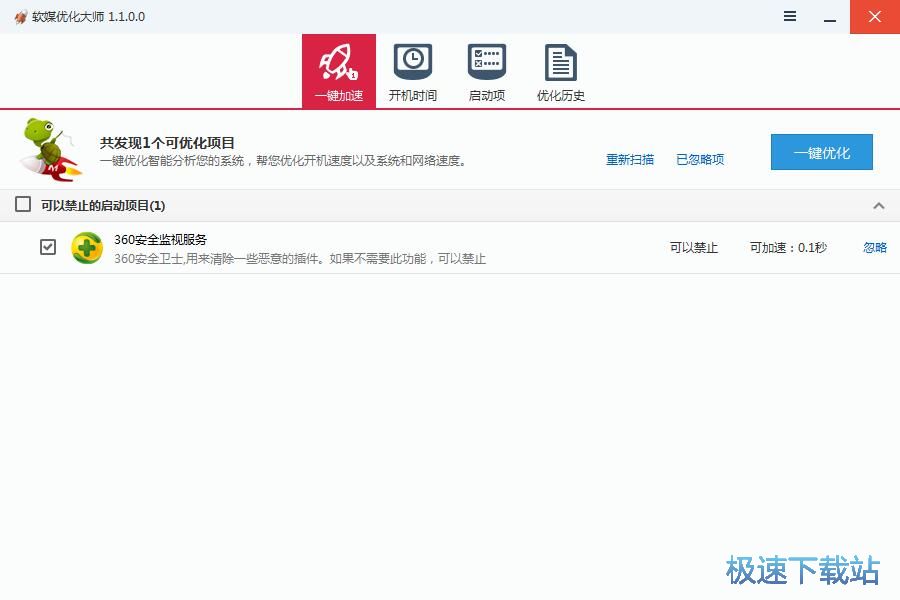The width and height of the screenshot is (900, 600).
Task: Click the 重新扫描 link
Action: tap(630, 160)
